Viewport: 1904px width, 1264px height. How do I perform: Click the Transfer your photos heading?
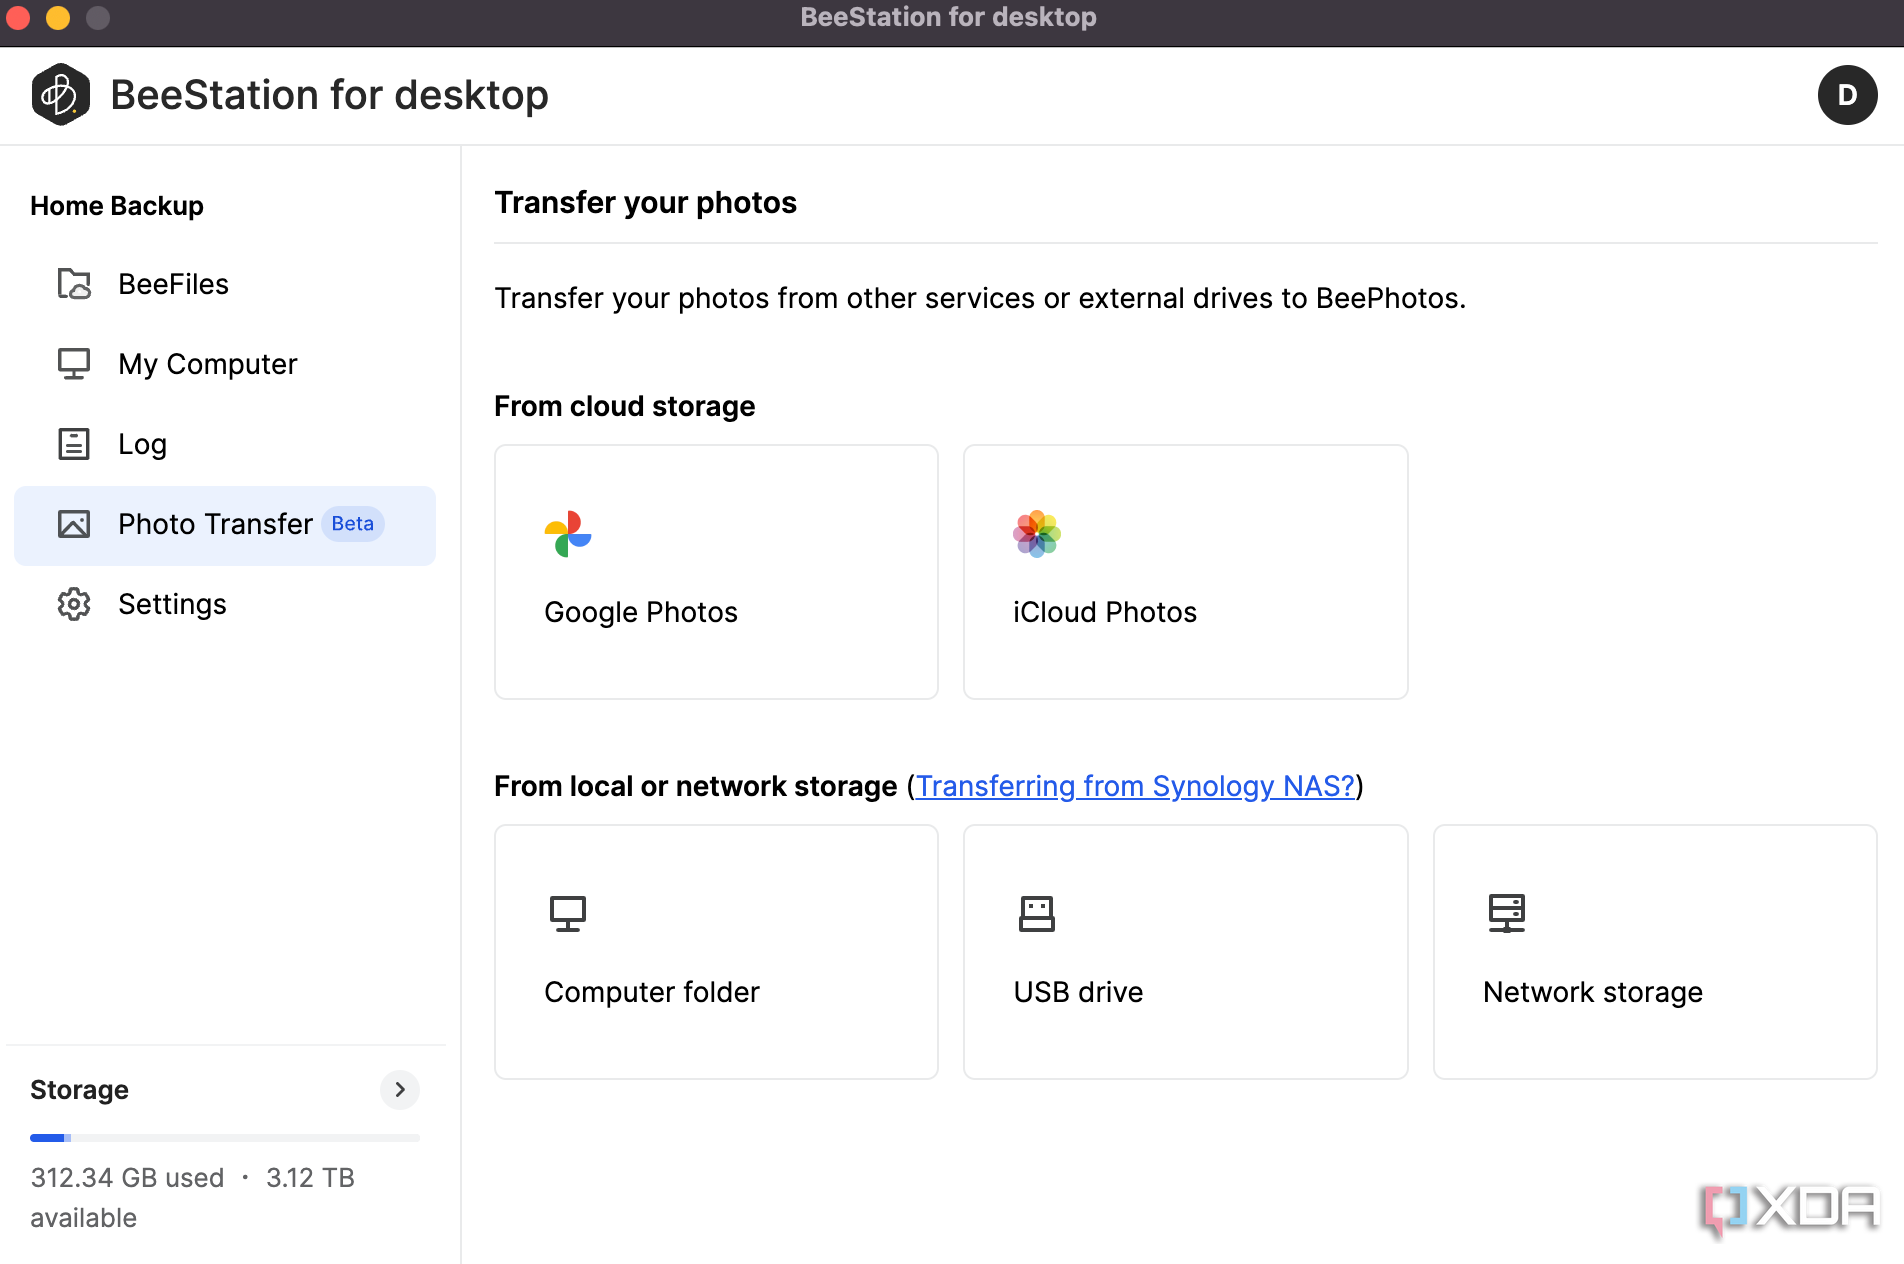[645, 203]
